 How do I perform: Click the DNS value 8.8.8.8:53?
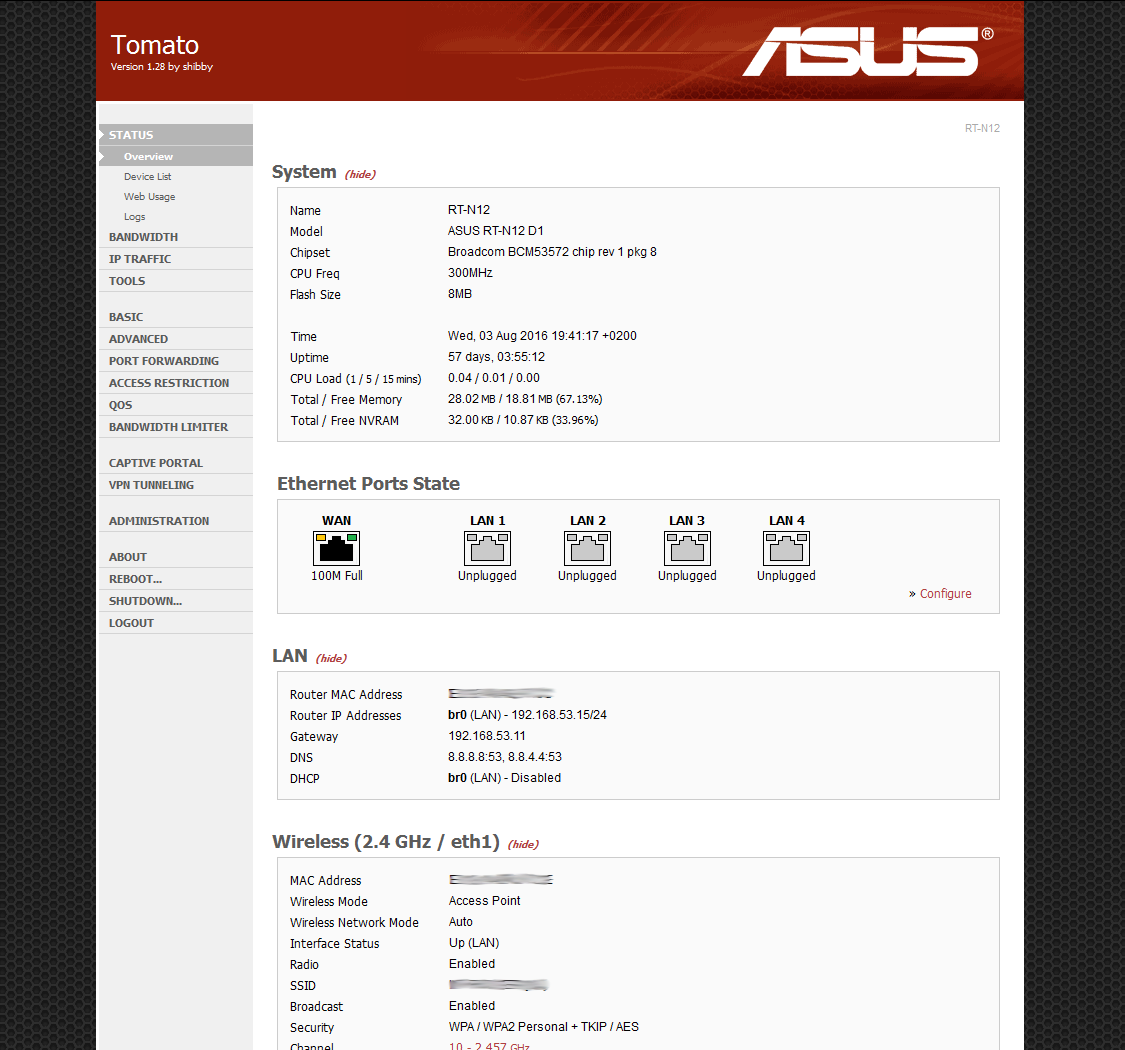click(504, 756)
